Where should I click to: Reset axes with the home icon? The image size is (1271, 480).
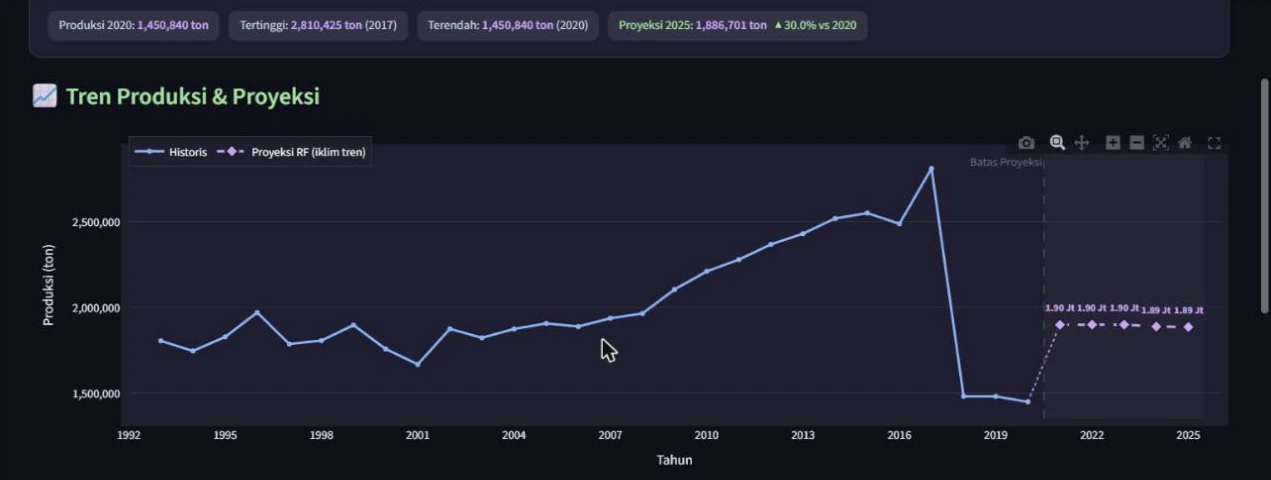1185,143
